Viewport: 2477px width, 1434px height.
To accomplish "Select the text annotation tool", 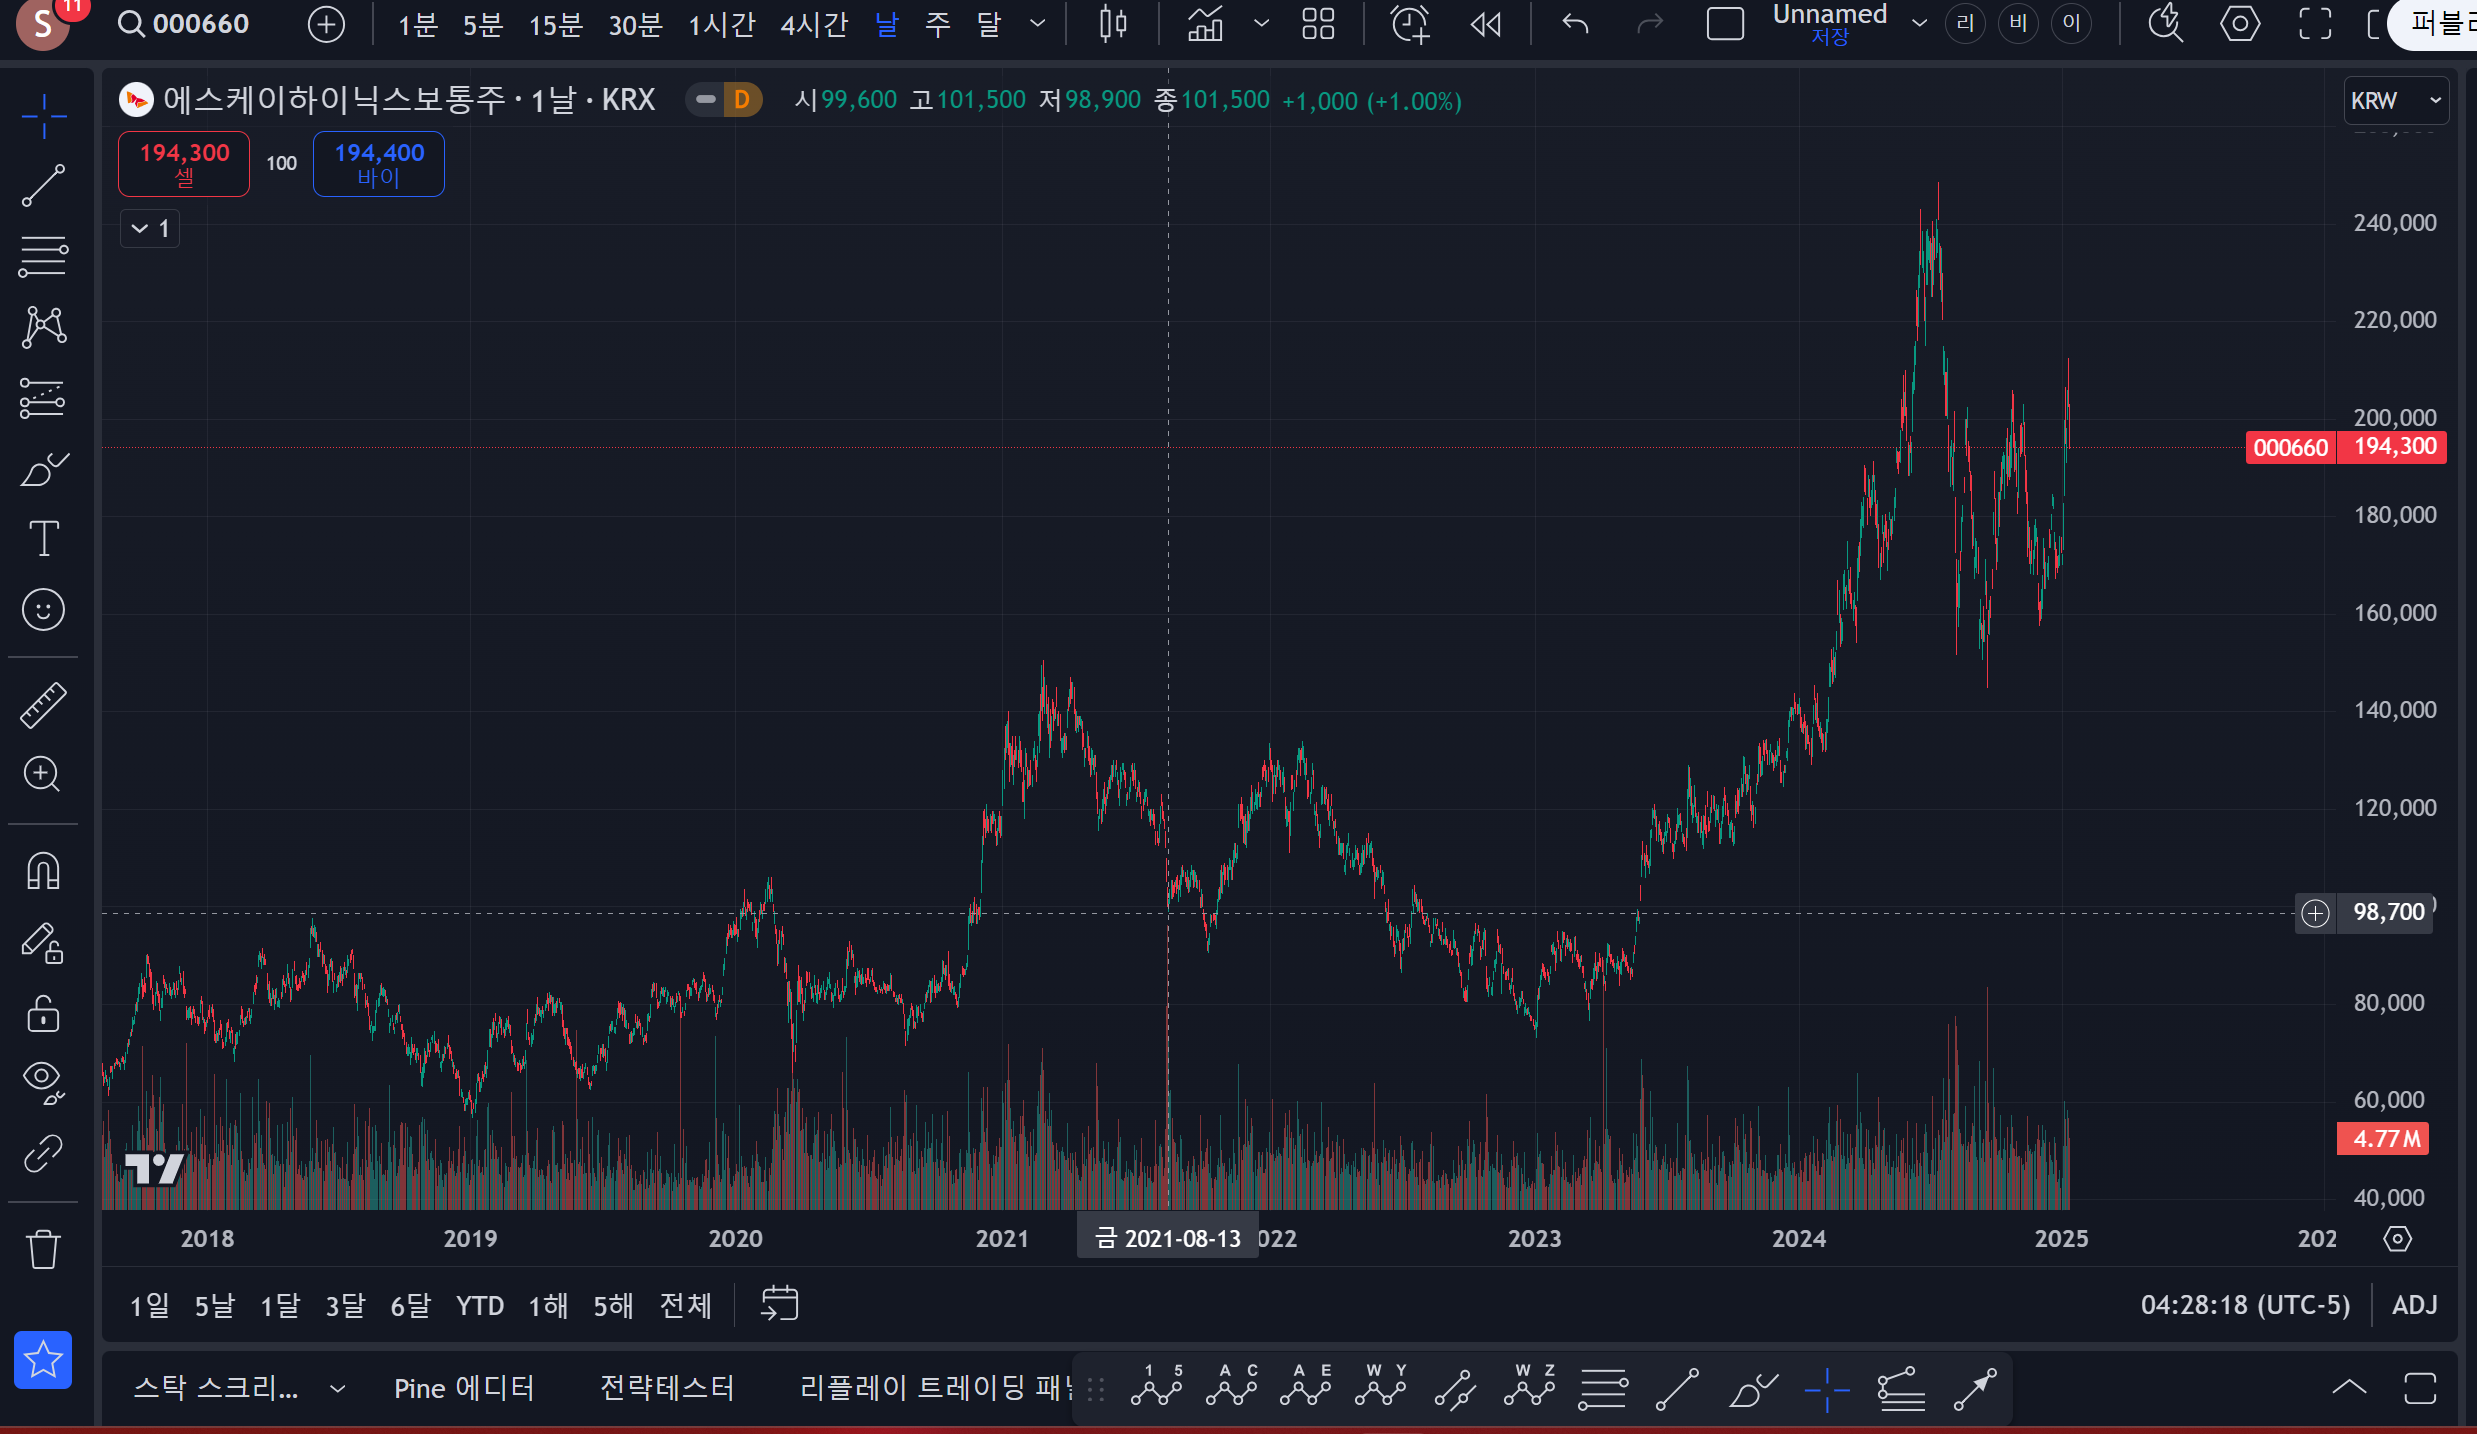I will click(44, 538).
